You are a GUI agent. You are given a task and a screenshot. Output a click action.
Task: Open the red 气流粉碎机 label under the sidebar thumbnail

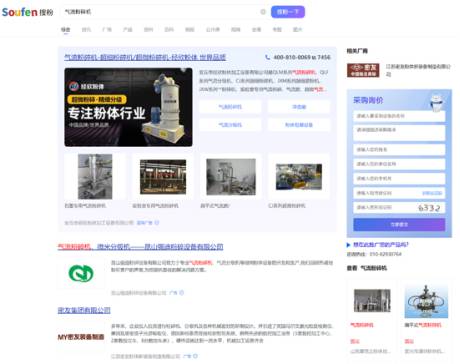point(362,325)
